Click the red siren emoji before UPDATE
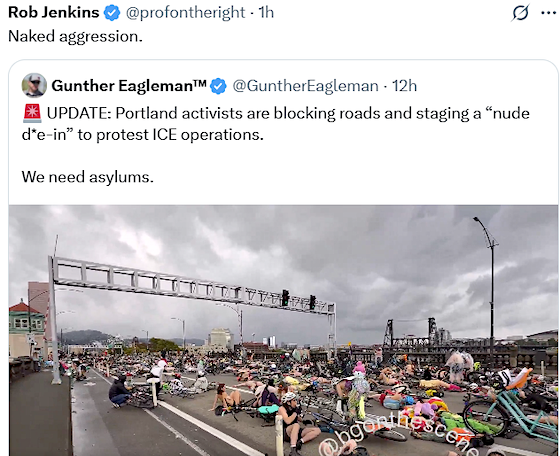The height and width of the screenshot is (456, 560). click(x=32, y=113)
